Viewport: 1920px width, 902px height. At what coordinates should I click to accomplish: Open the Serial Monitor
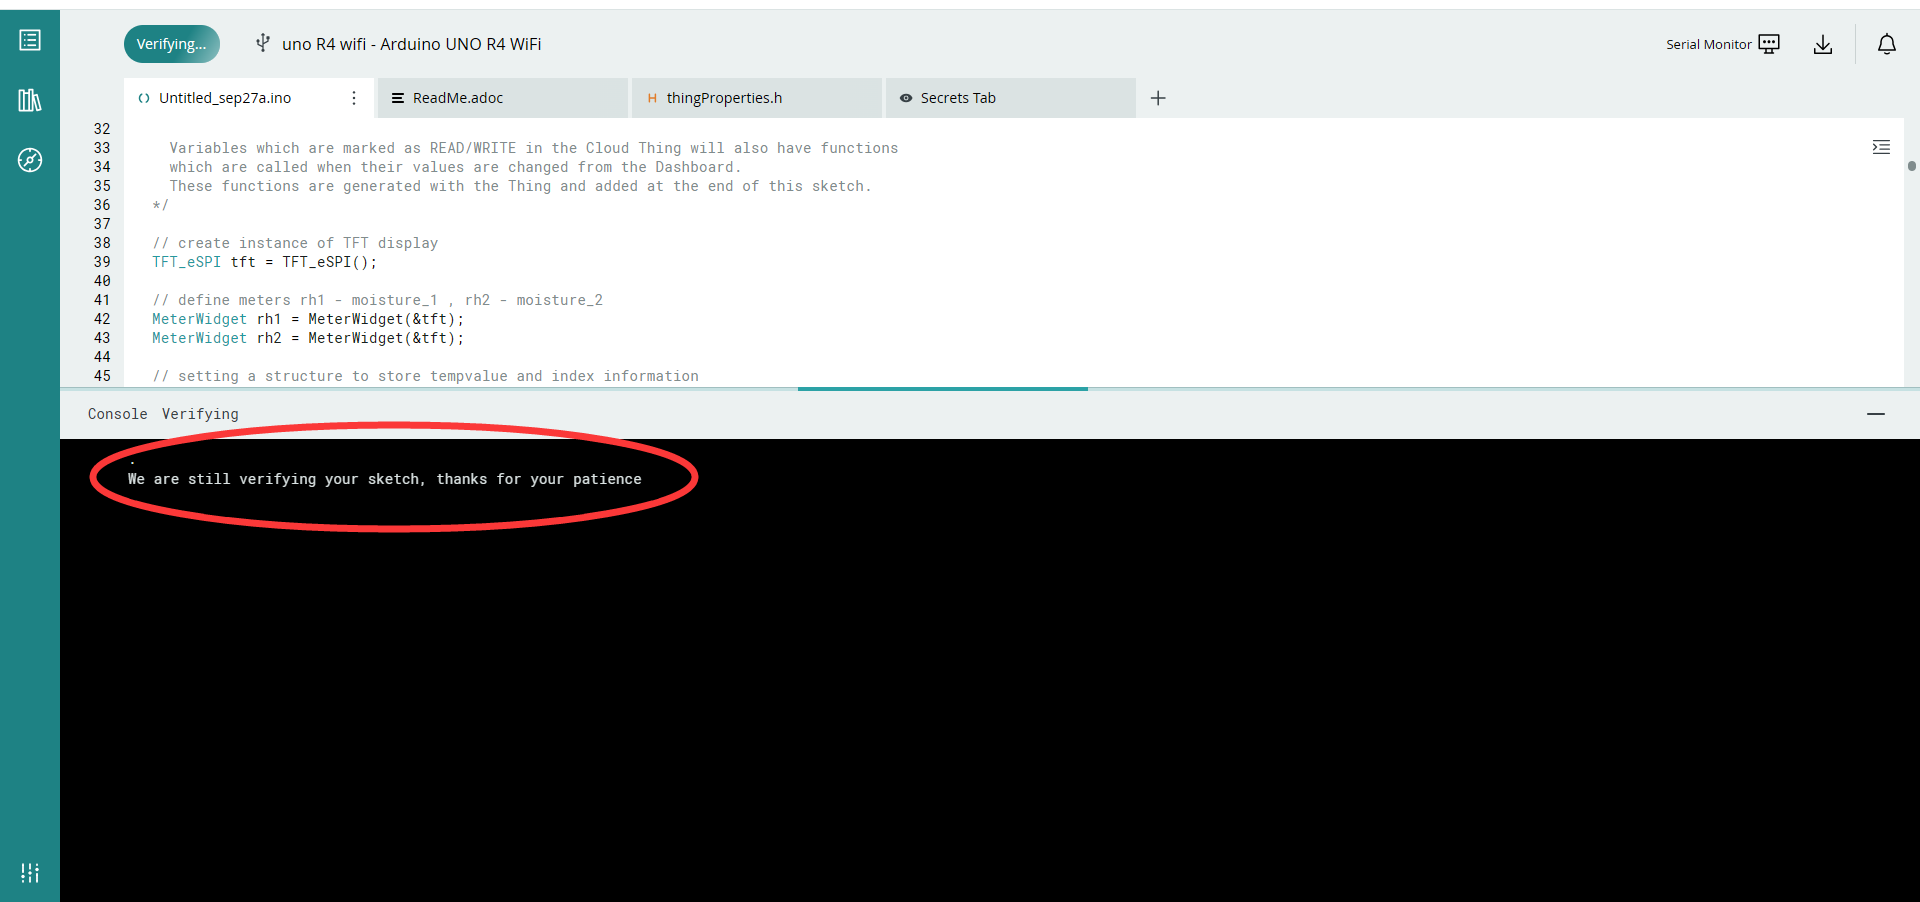tap(1722, 44)
